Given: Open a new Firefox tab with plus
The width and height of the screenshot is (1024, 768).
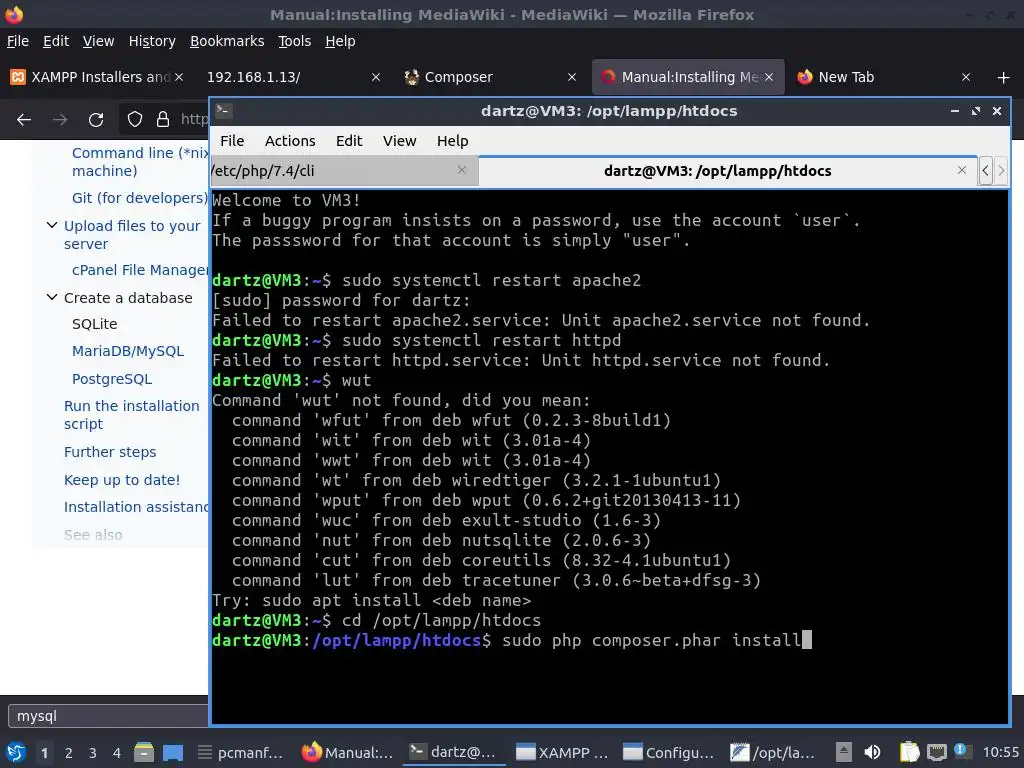Looking at the screenshot, I should pyautogui.click(x=1004, y=78).
